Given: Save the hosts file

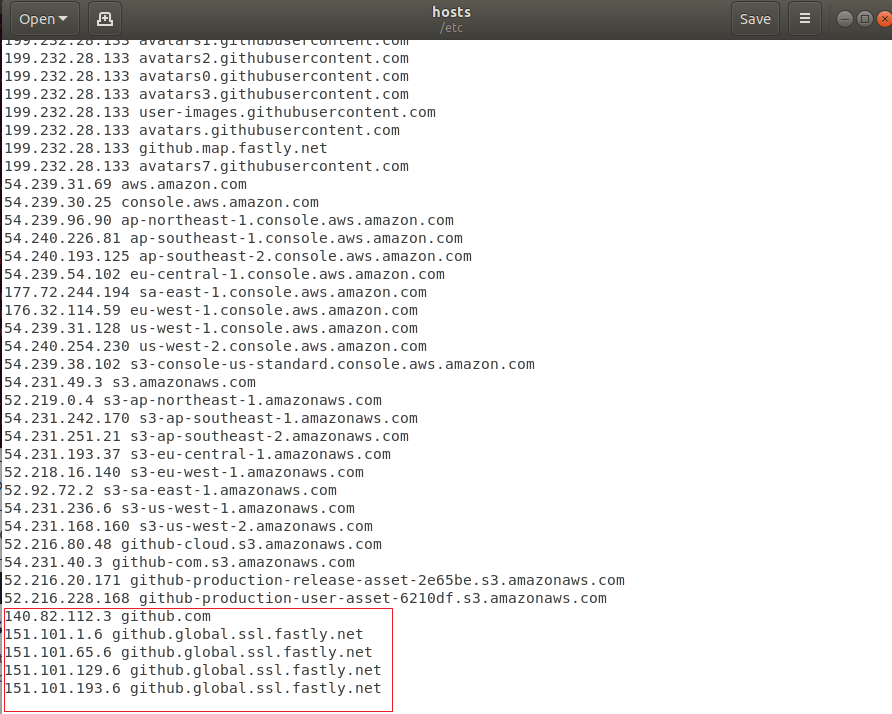Looking at the screenshot, I should (x=755, y=19).
